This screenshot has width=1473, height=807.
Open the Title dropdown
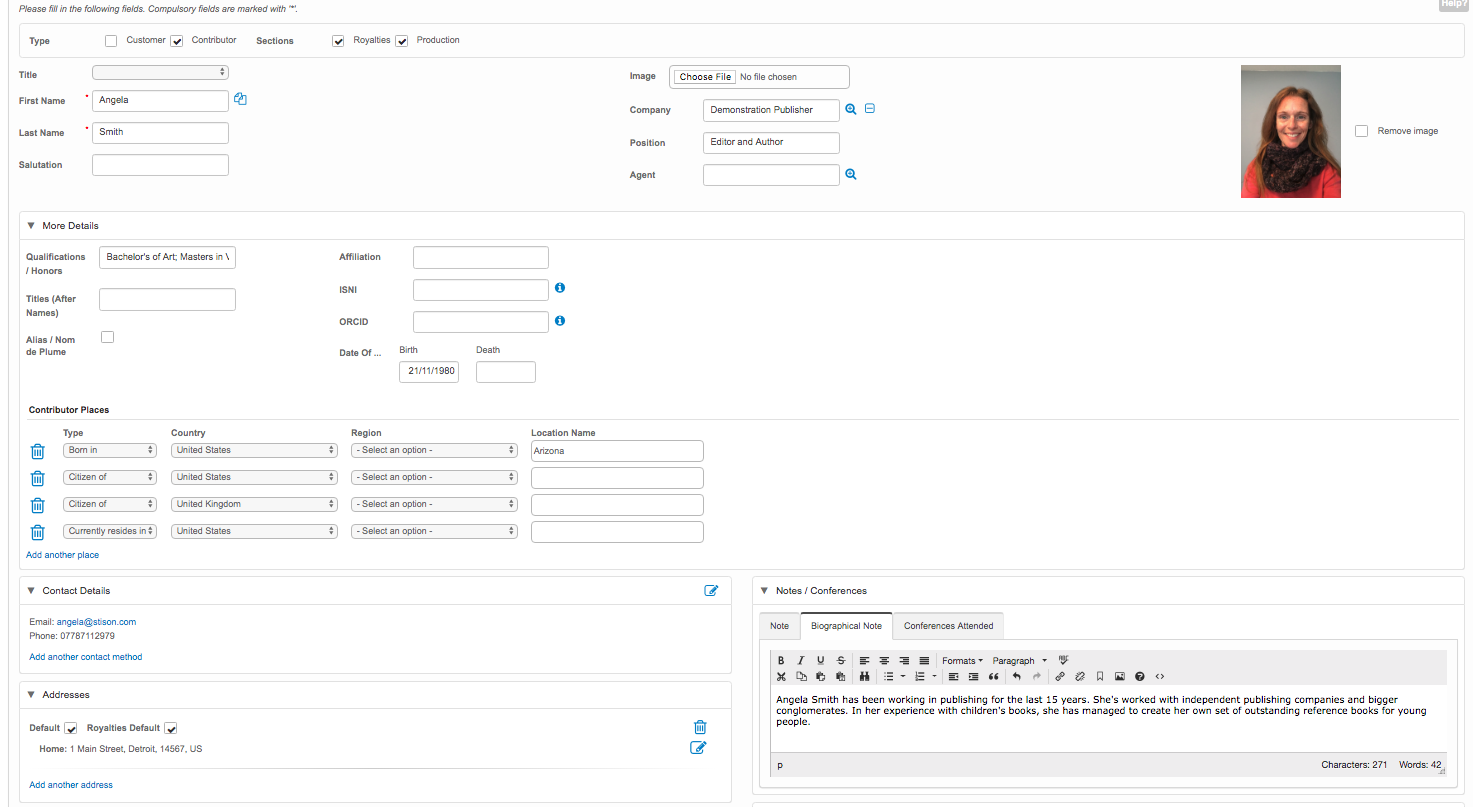pyautogui.click(x=160, y=72)
